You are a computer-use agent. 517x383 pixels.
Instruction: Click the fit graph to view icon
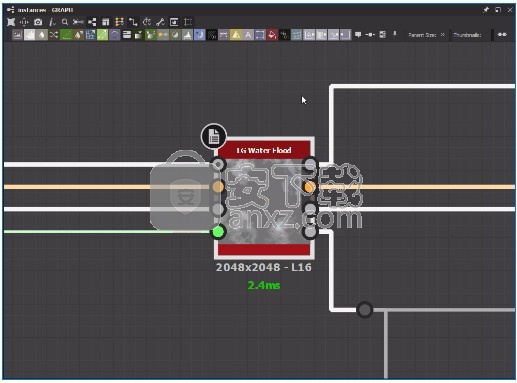tap(11, 22)
